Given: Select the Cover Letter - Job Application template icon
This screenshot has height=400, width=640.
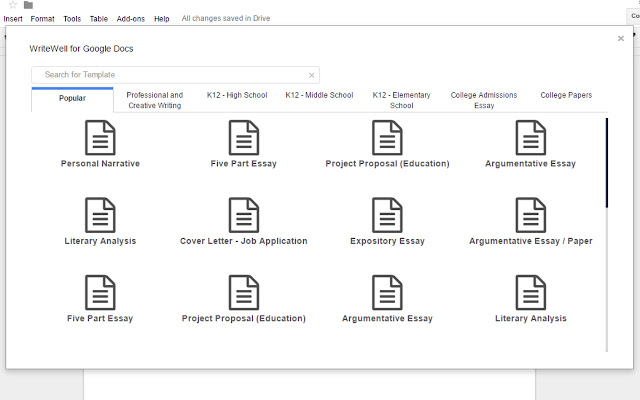Looking at the screenshot, I should click(x=244, y=215).
